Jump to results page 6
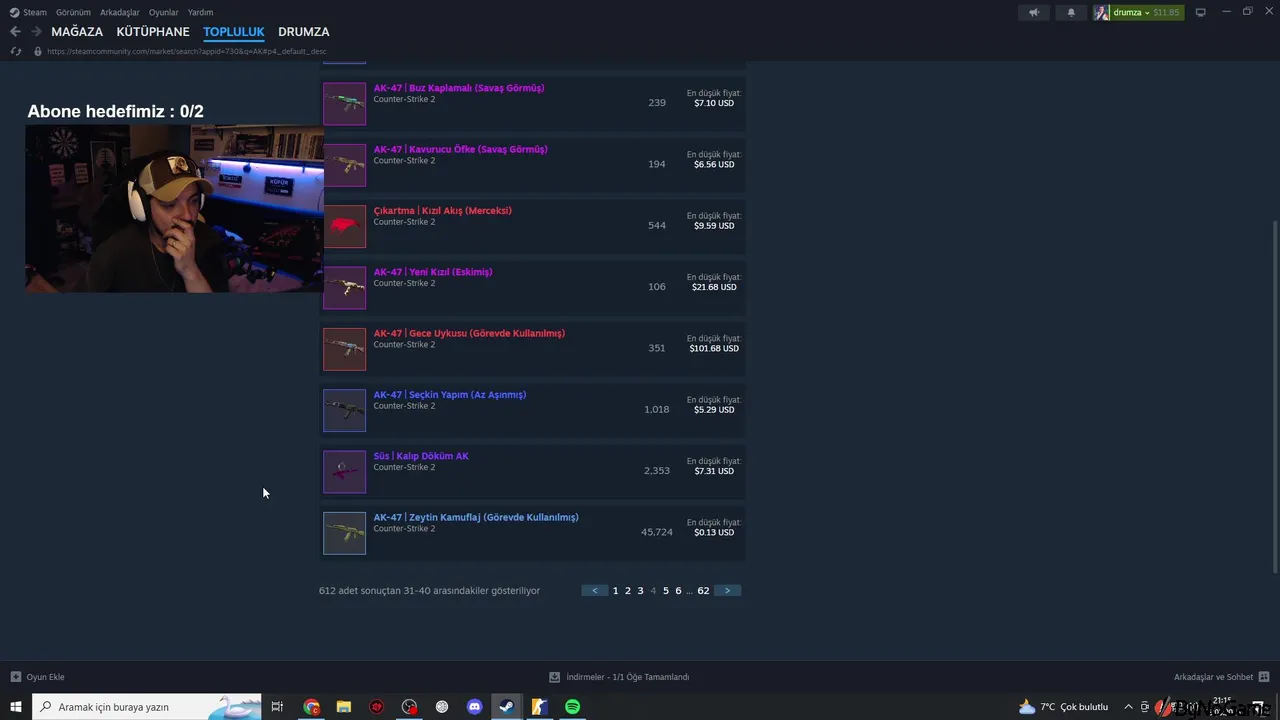 pyautogui.click(x=678, y=591)
